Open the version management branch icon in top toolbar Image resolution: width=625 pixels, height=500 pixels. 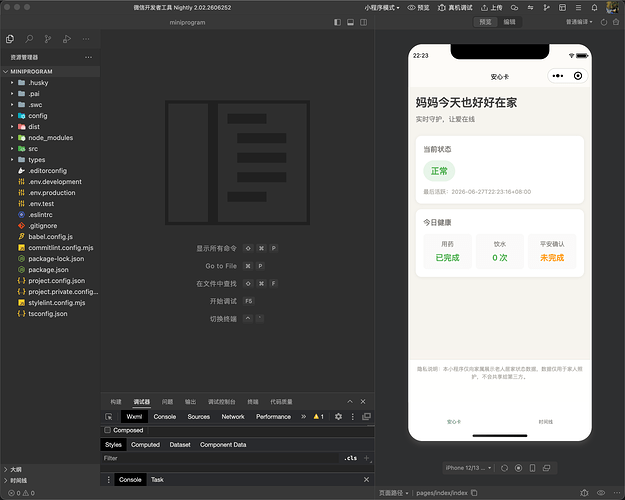pyautogui.click(x=546, y=8)
